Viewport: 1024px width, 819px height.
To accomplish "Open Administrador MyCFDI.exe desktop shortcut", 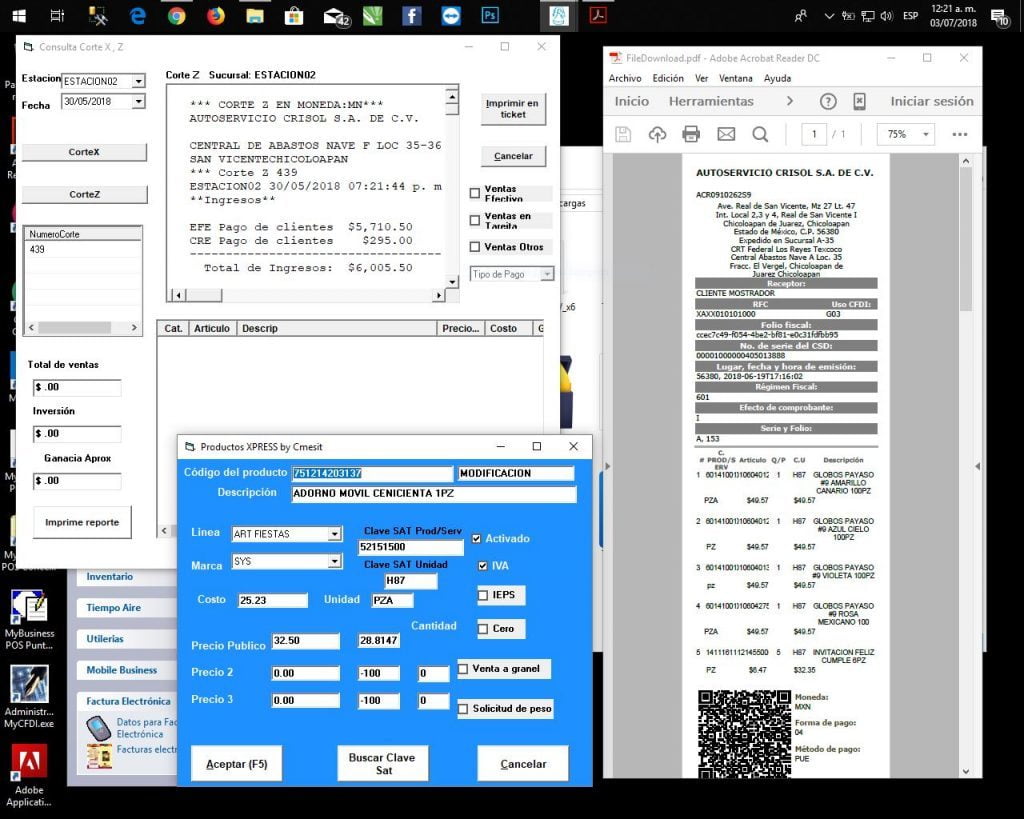I will pos(29,697).
